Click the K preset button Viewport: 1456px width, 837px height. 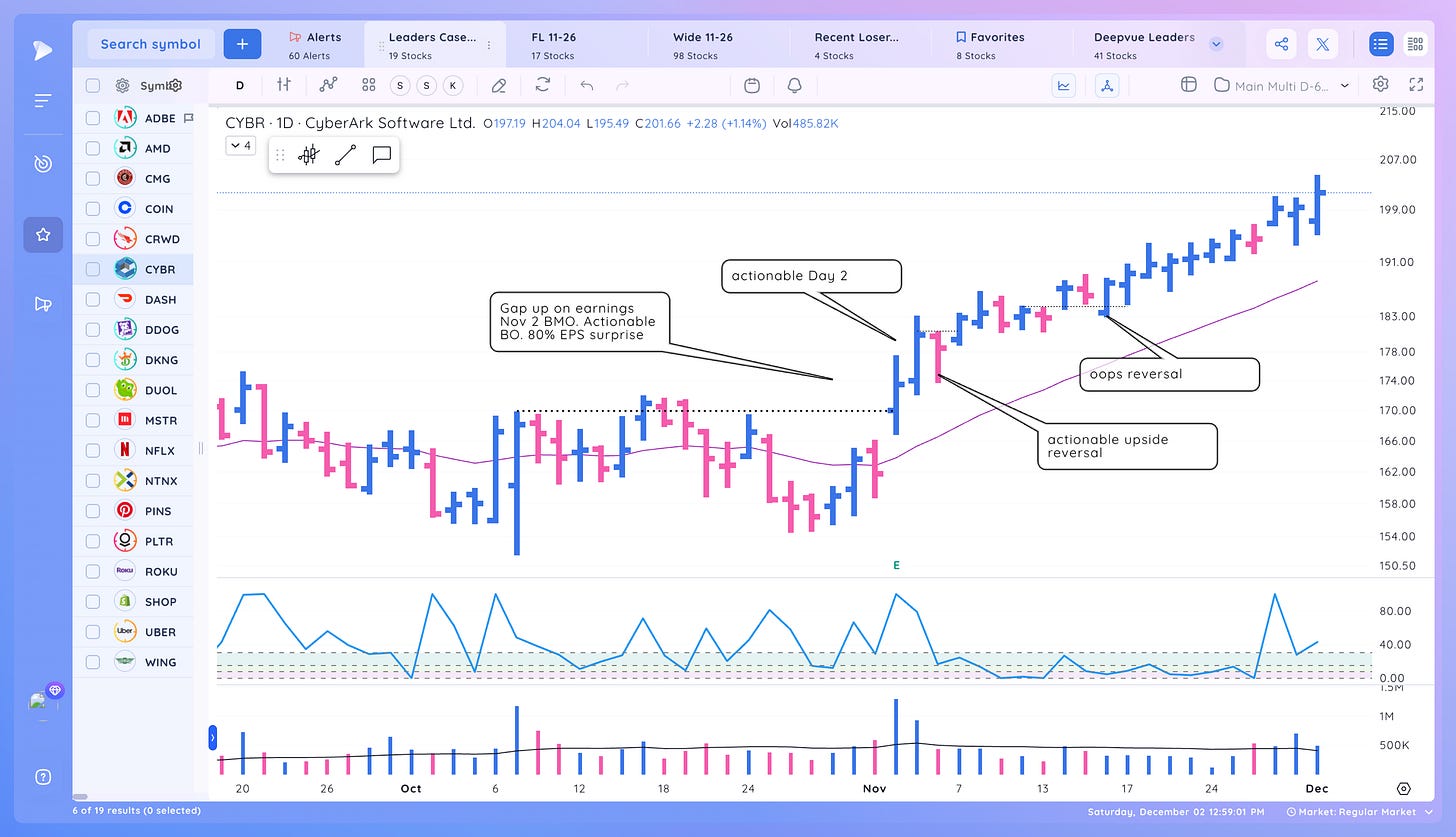[453, 85]
